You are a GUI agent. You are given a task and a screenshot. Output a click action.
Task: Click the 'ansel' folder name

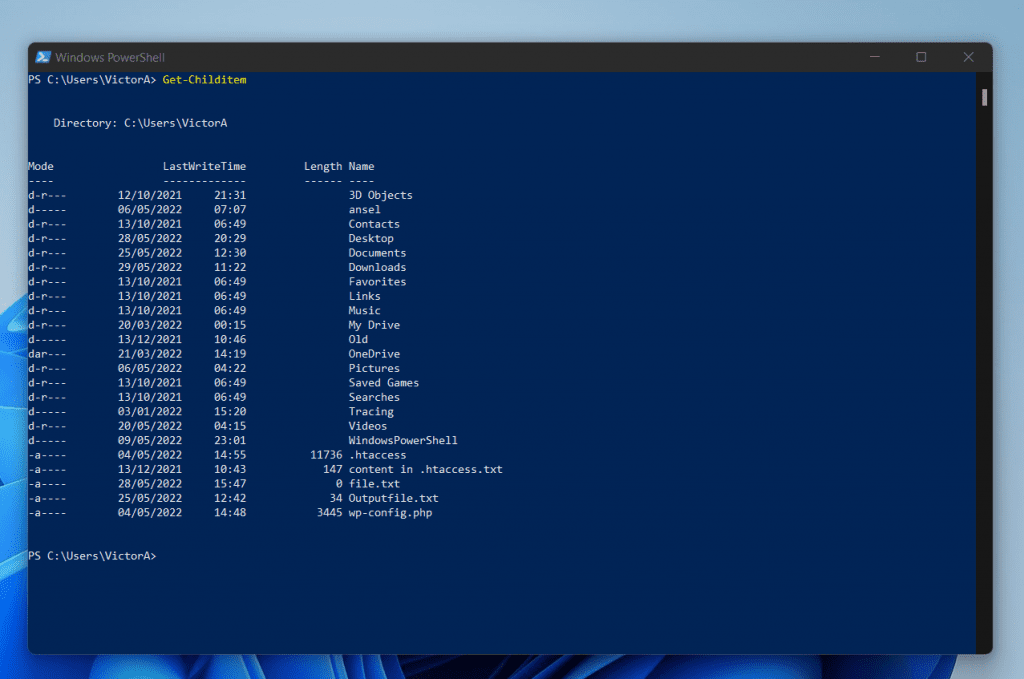click(364, 210)
